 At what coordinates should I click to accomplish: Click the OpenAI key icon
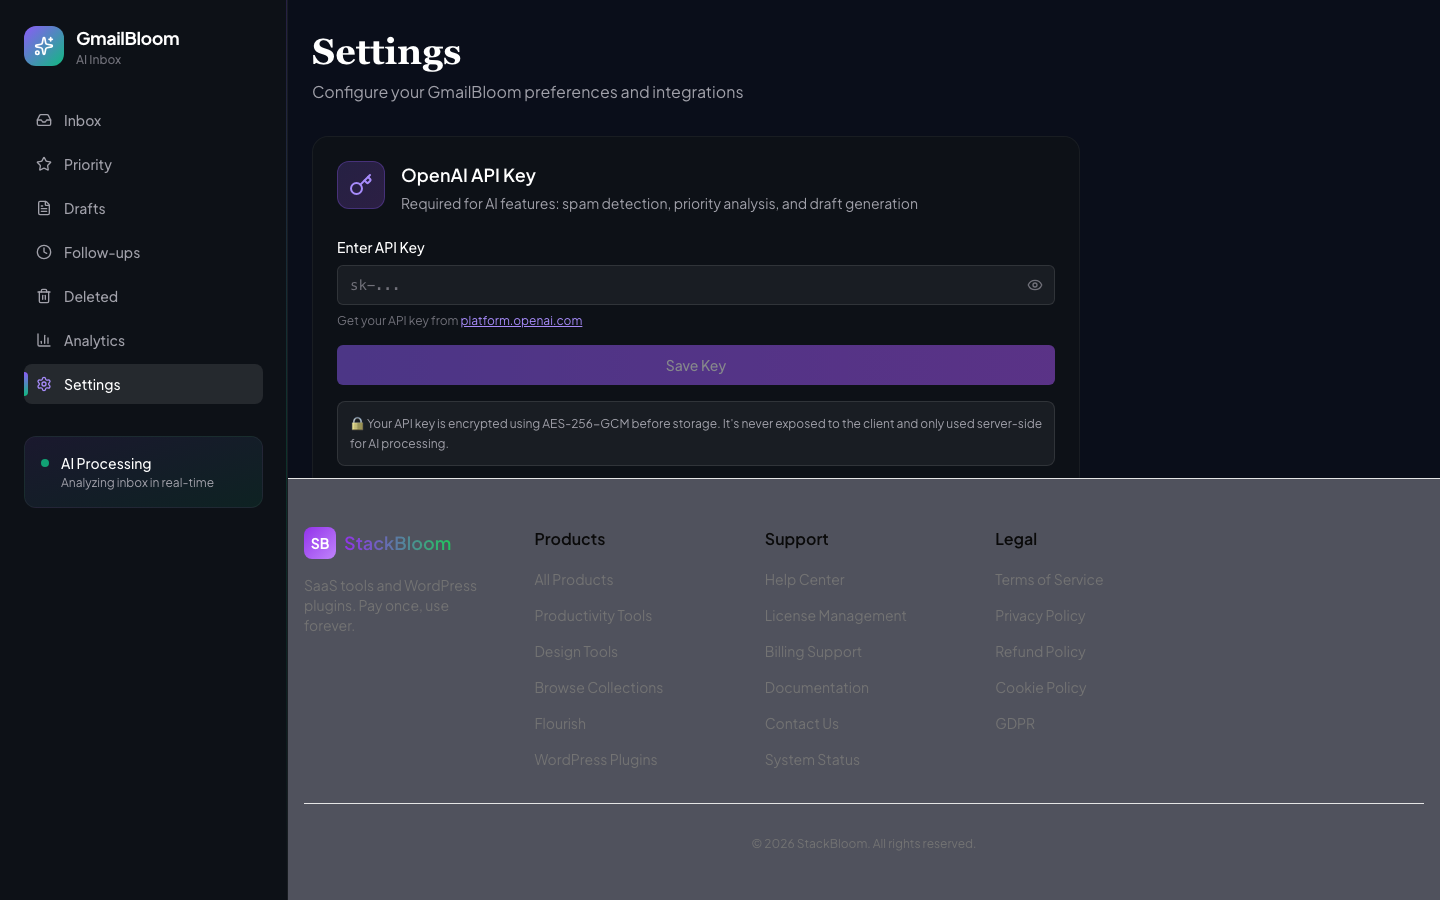[x=361, y=185]
